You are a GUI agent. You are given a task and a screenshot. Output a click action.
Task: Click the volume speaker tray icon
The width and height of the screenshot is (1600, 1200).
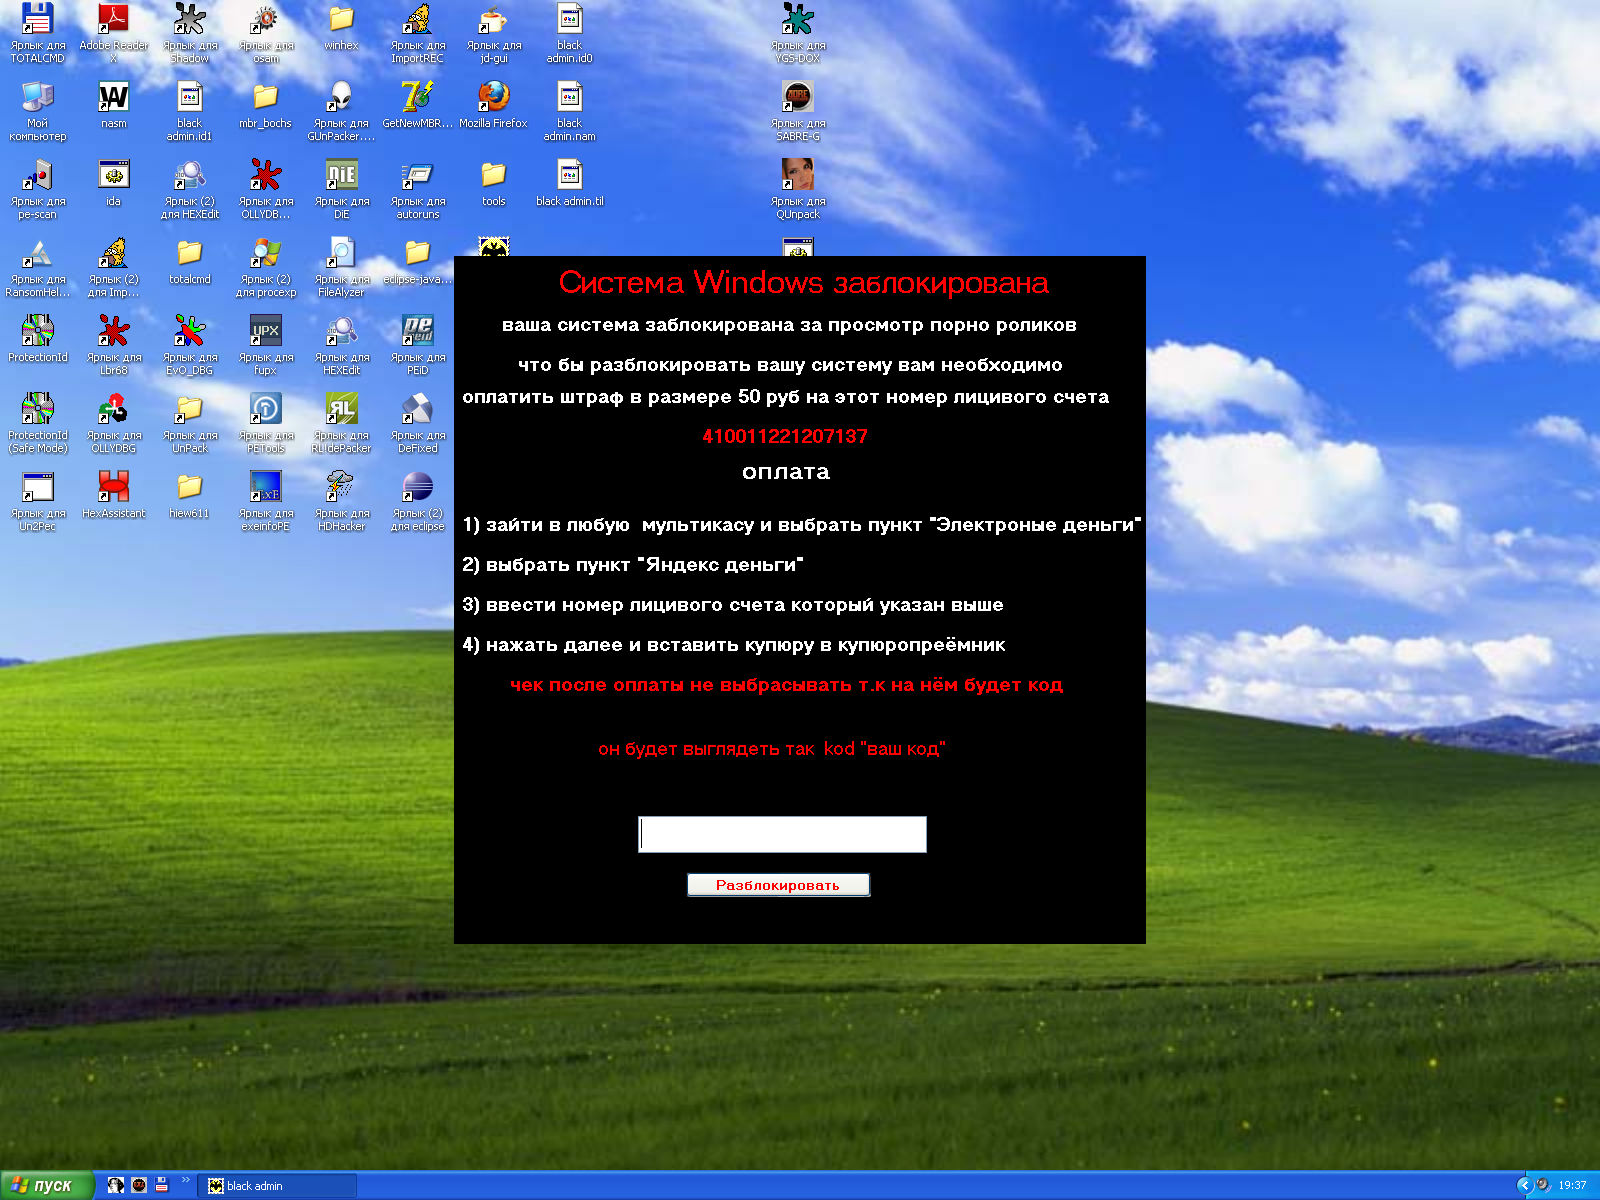pos(1543,1185)
